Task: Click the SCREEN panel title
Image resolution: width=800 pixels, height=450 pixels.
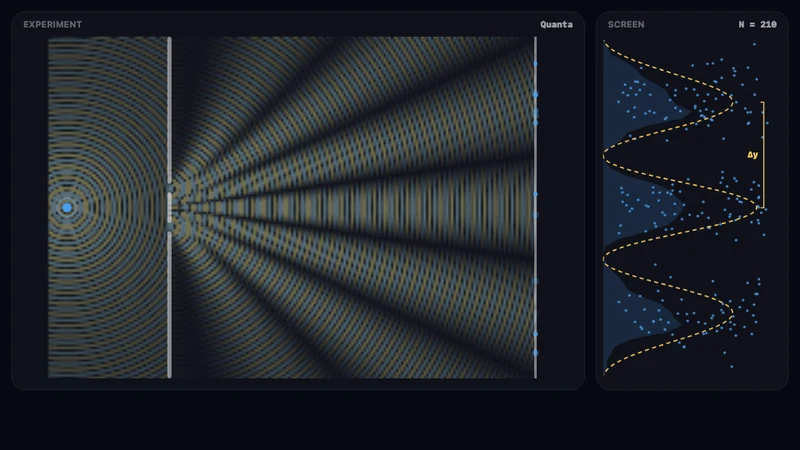Action: (x=626, y=24)
